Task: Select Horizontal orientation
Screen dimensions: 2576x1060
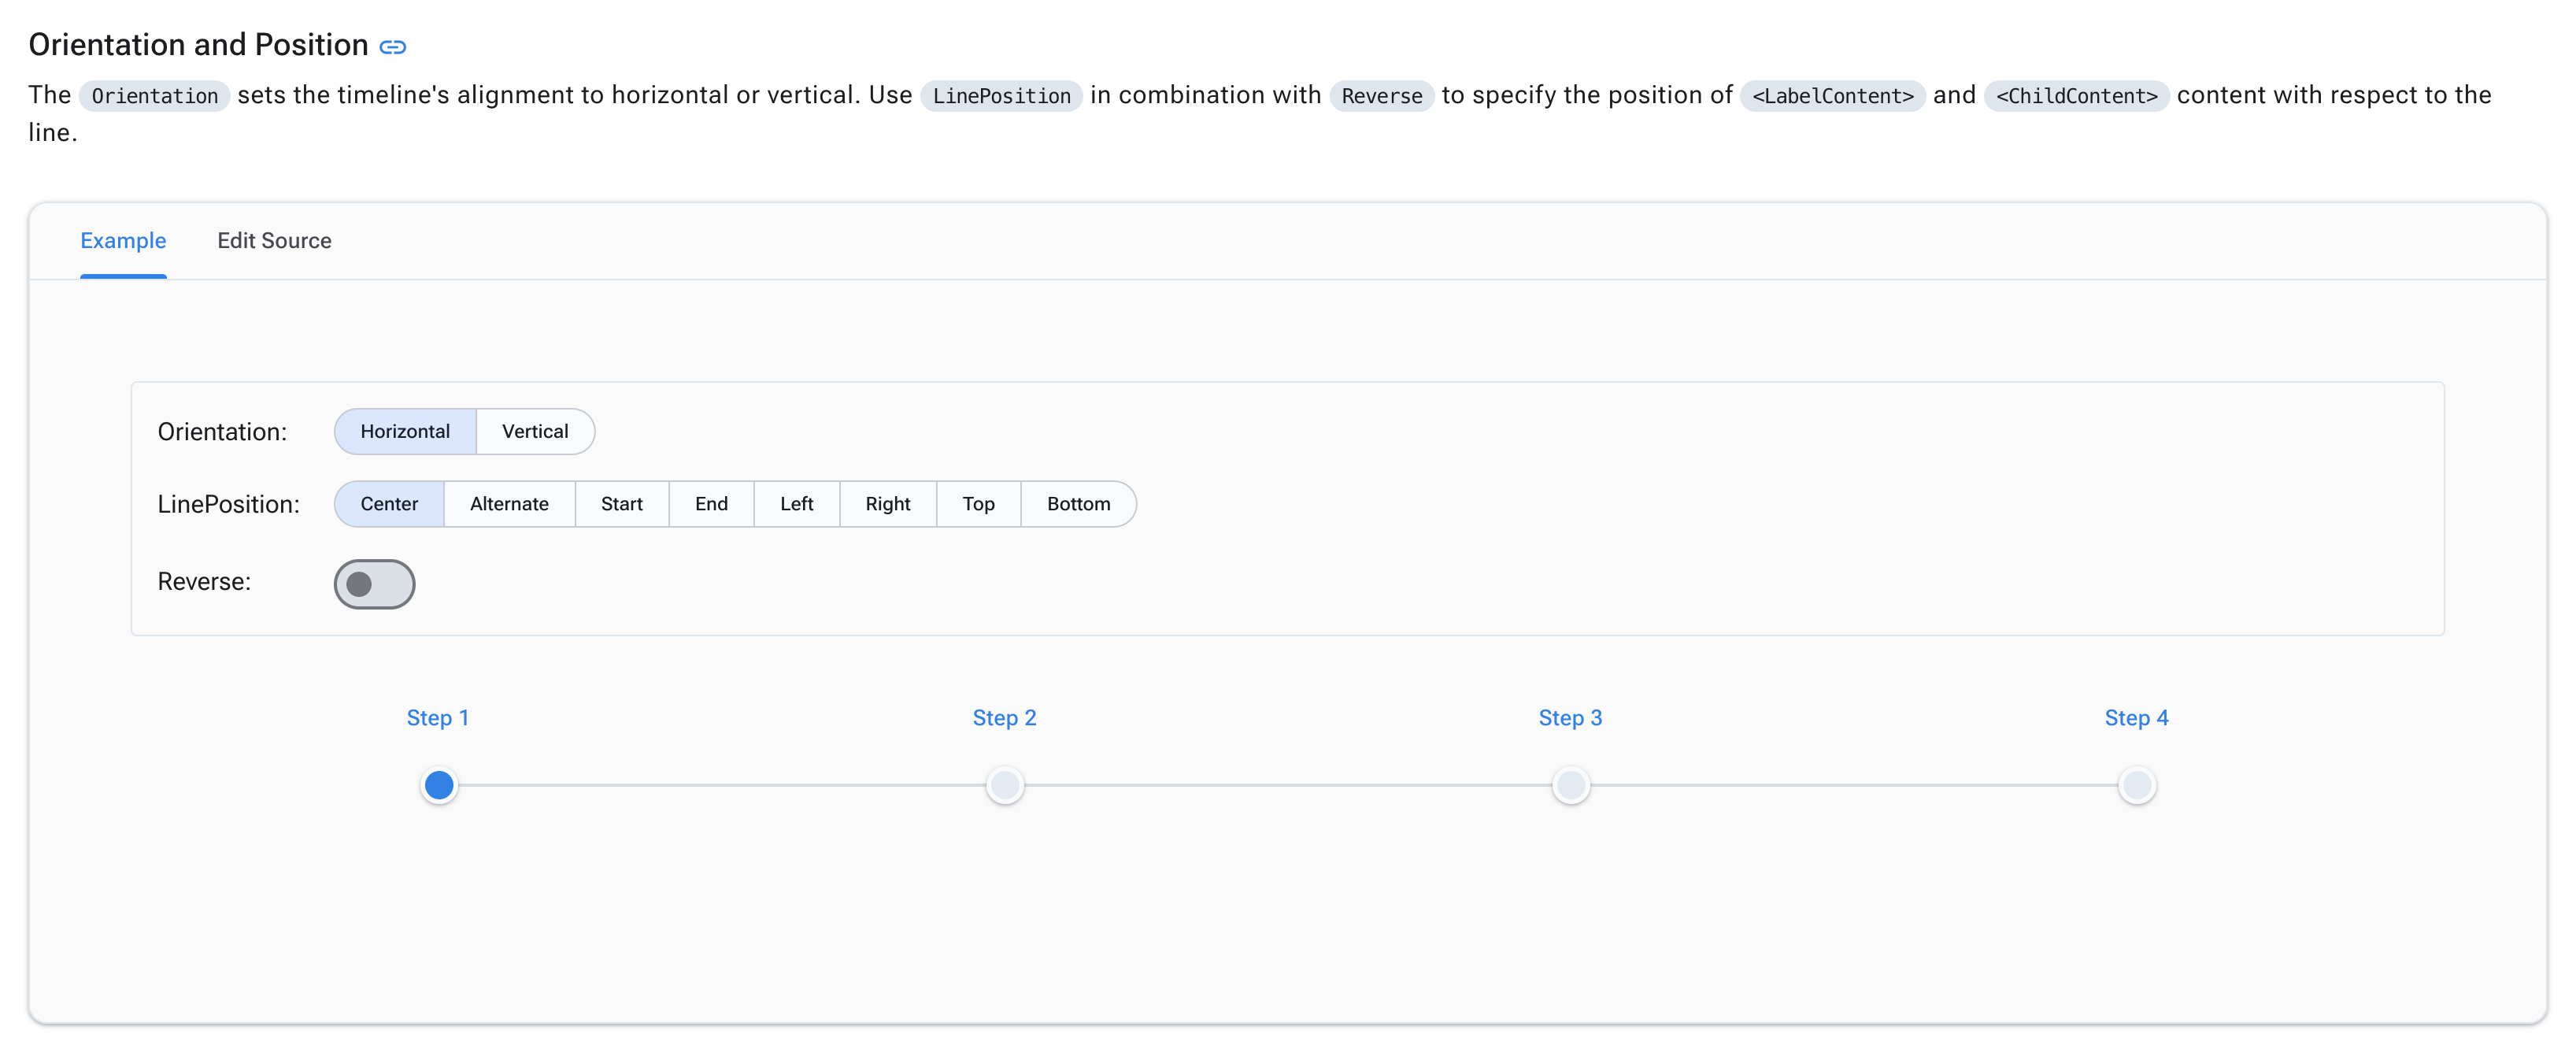Action: (405, 431)
